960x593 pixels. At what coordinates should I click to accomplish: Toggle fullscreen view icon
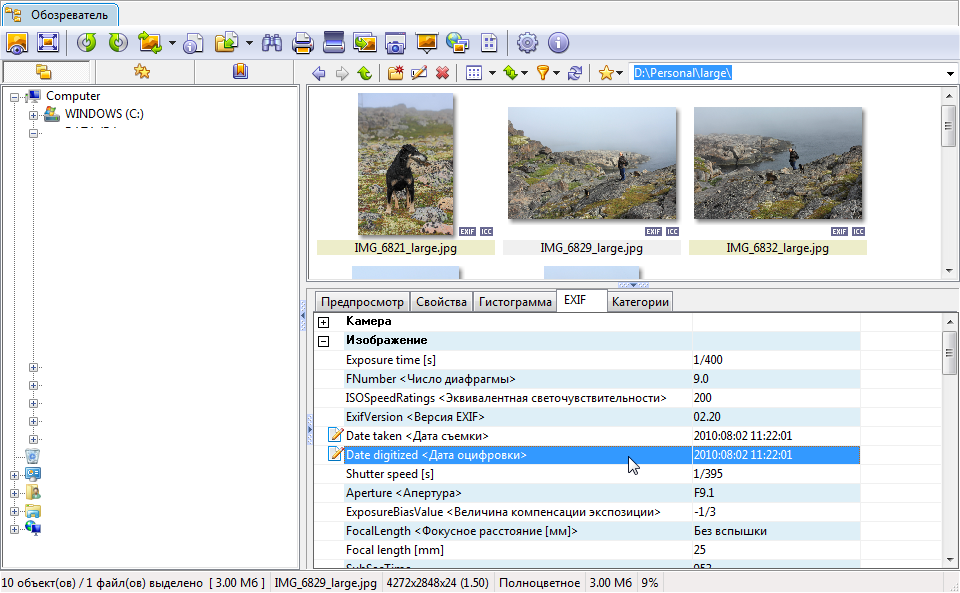[x=48, y=43]
